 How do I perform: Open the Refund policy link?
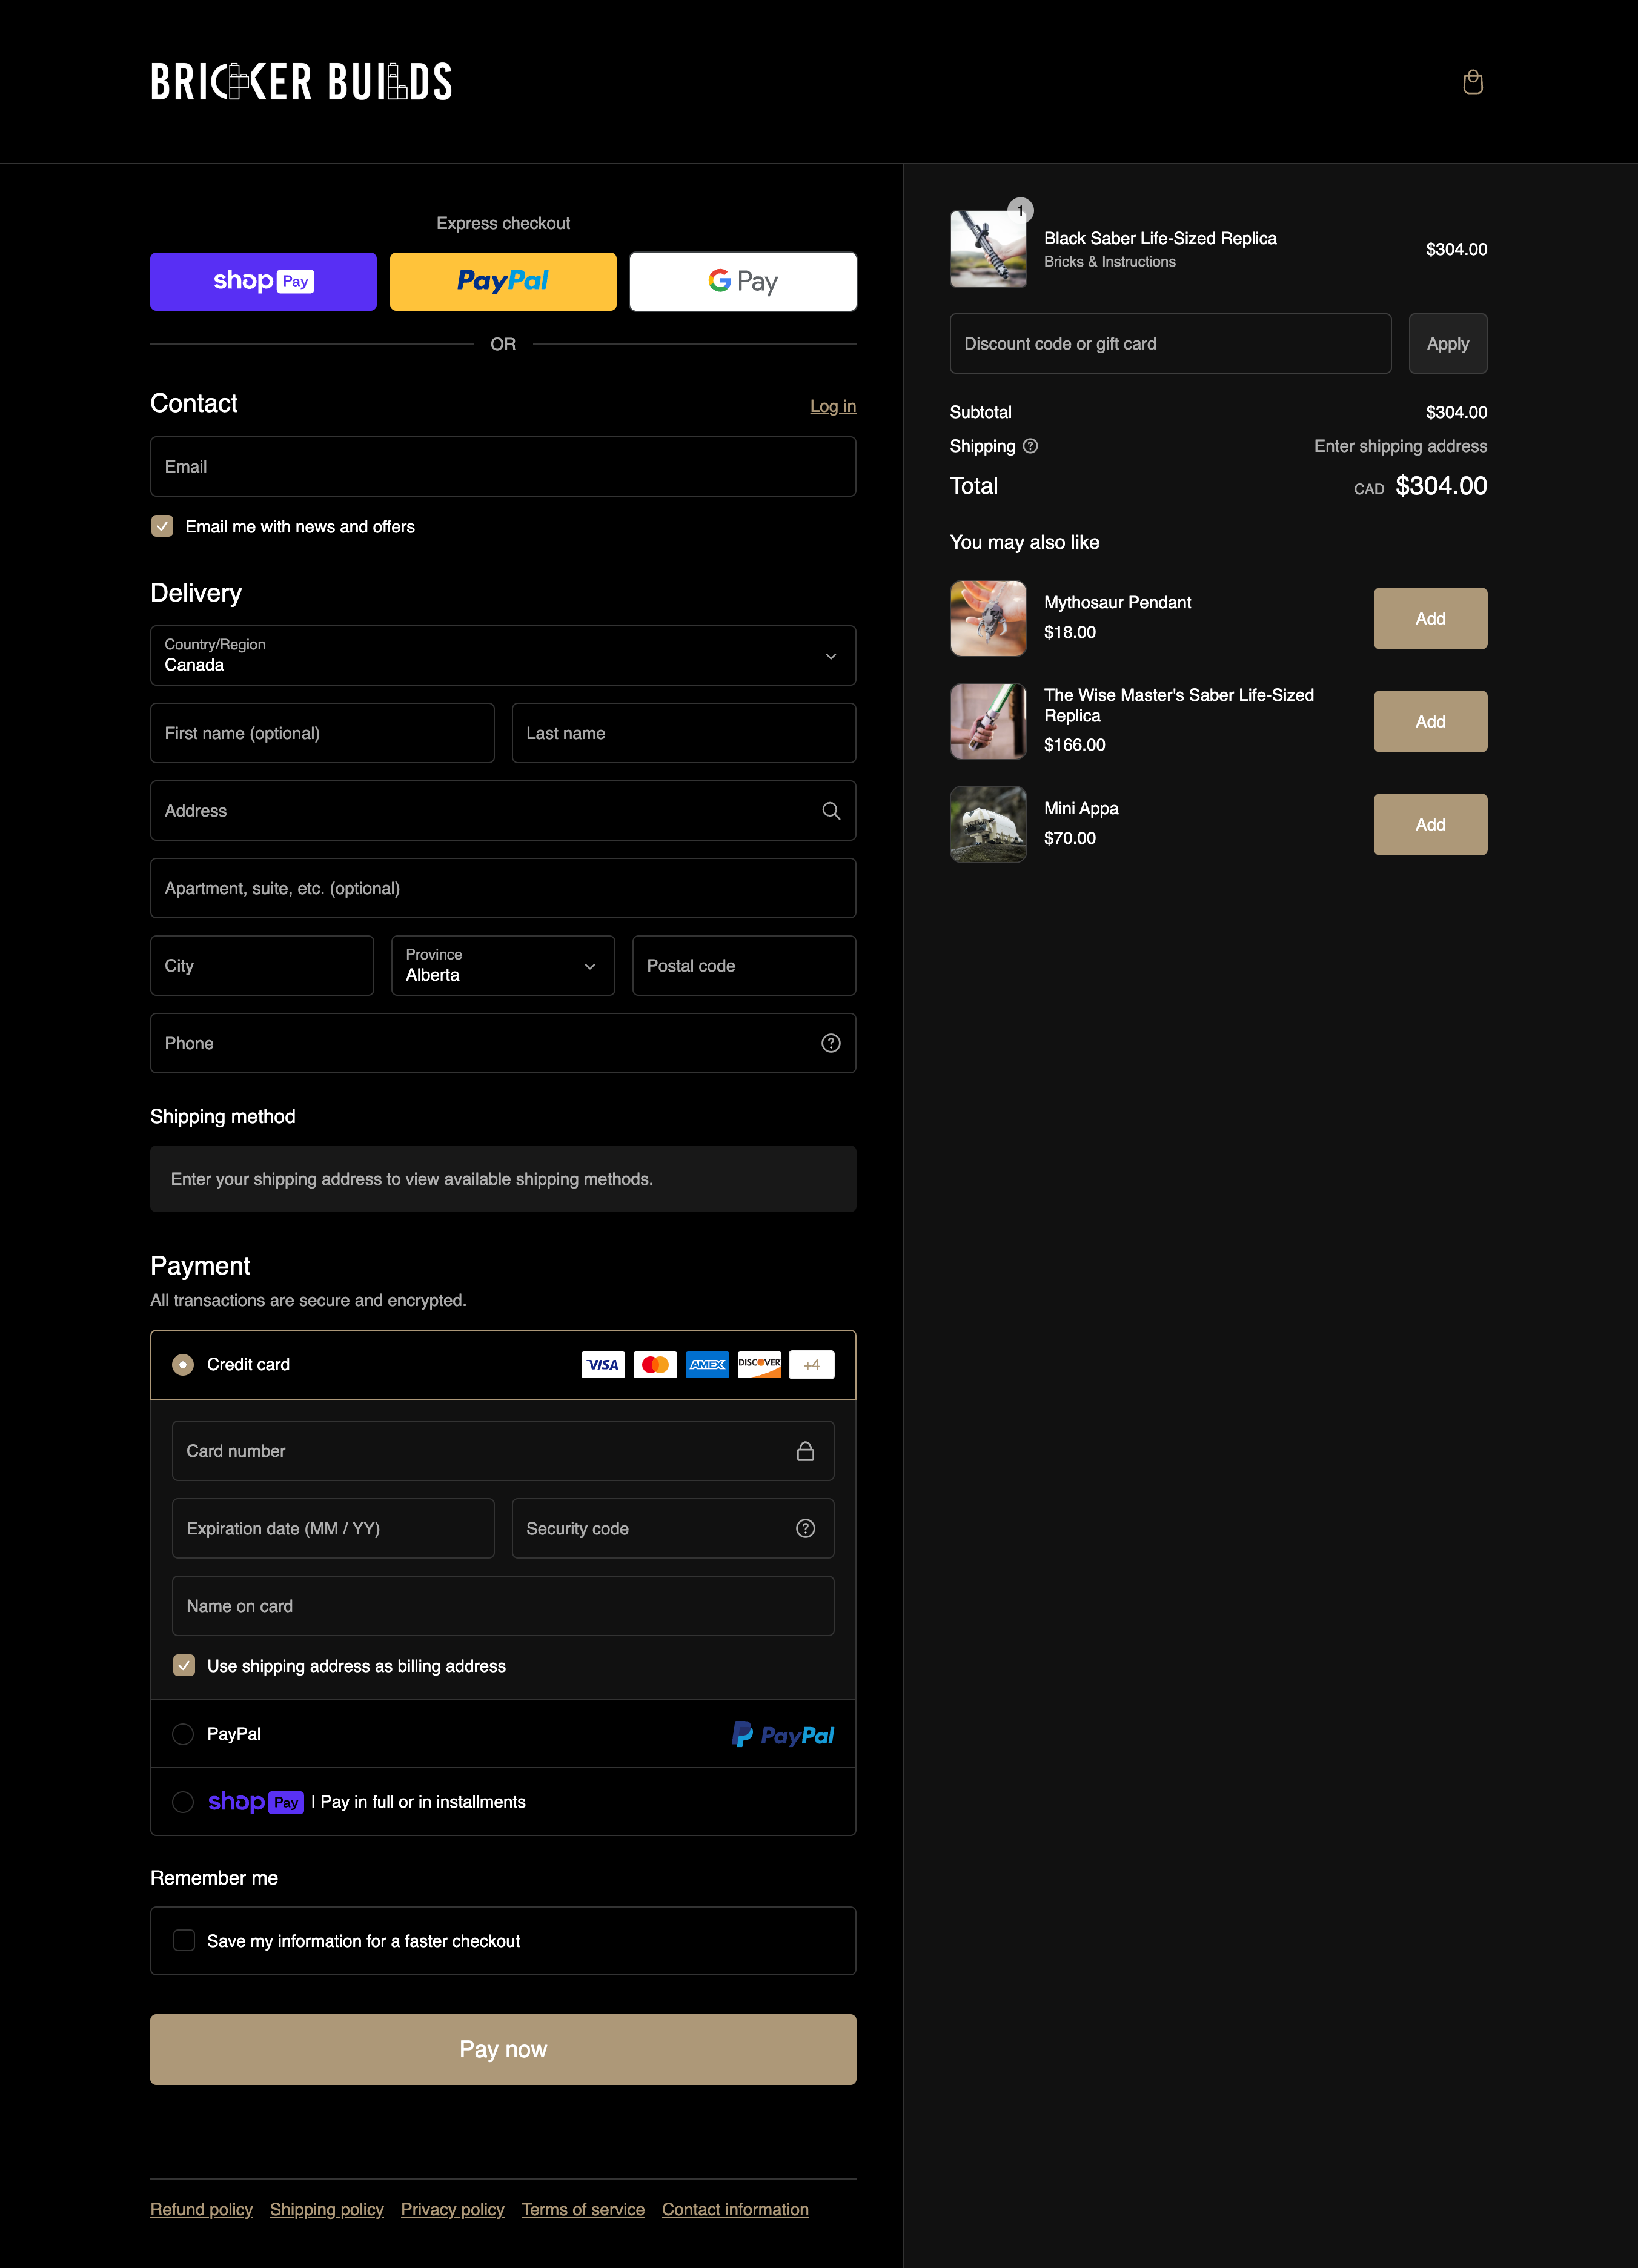201,2210
